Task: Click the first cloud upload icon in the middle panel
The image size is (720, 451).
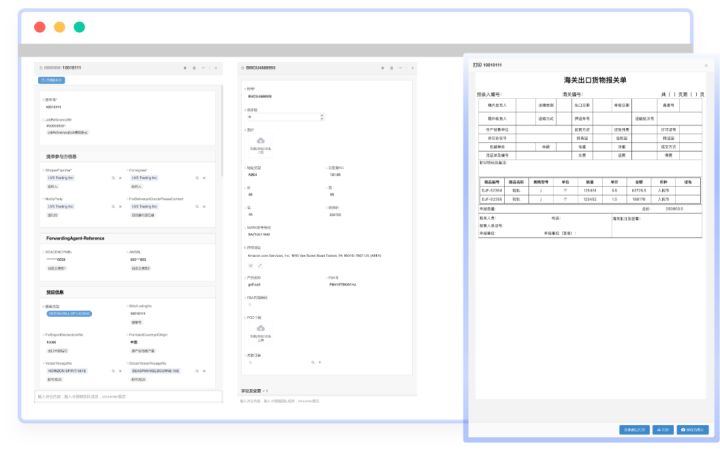Action: click(x=261, y=141)
